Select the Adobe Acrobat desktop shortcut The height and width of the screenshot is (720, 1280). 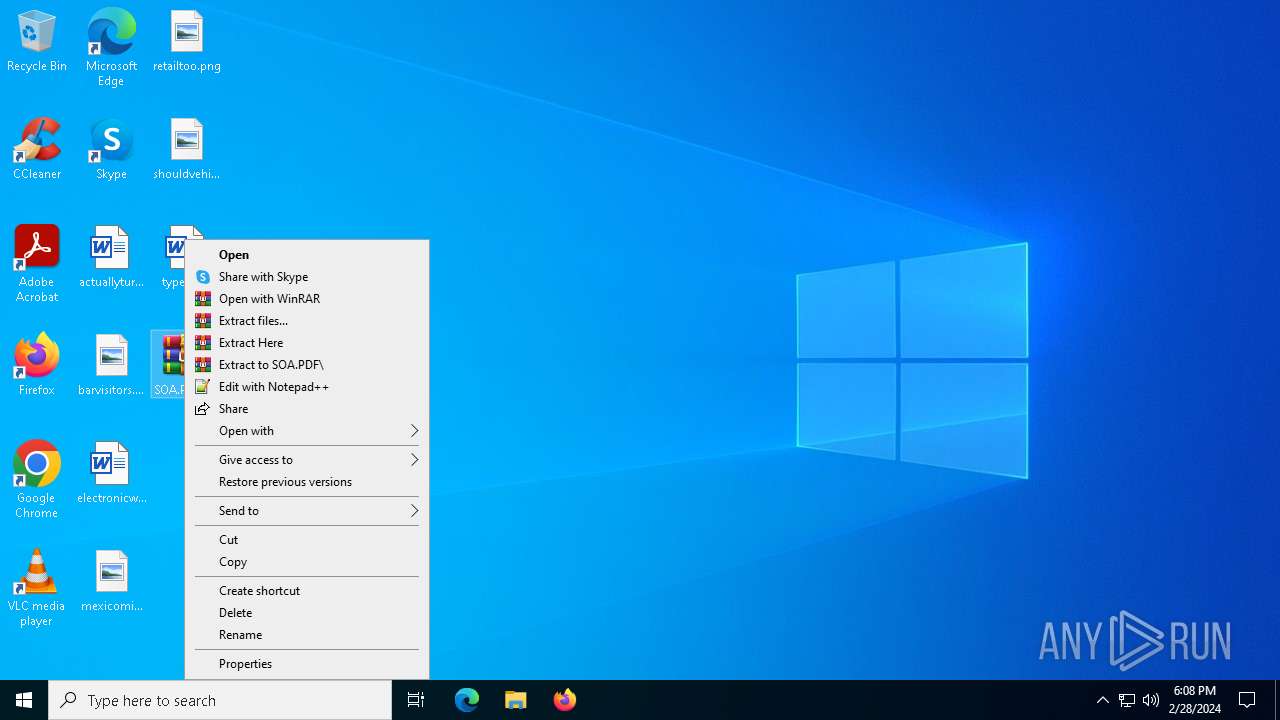(37, 264)
